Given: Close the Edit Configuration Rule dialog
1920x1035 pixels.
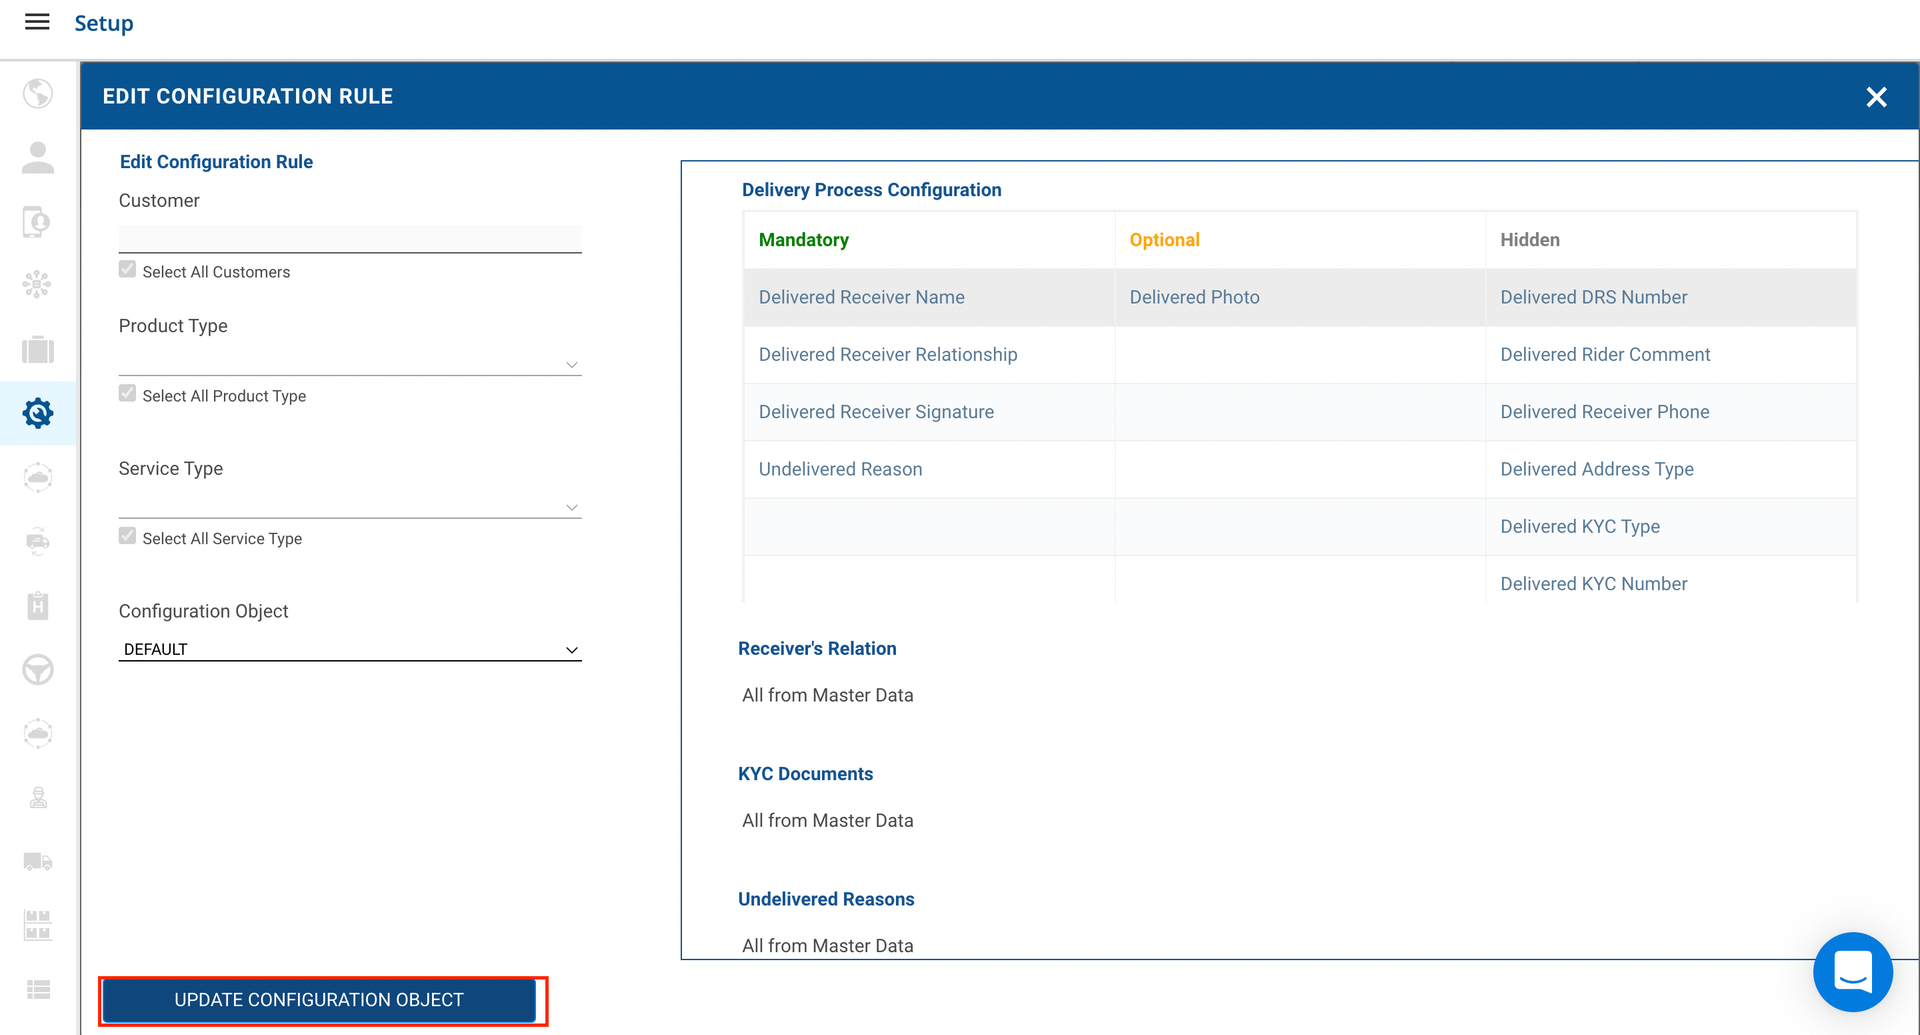Looking at the screenshot, I should click(1876, 97).
